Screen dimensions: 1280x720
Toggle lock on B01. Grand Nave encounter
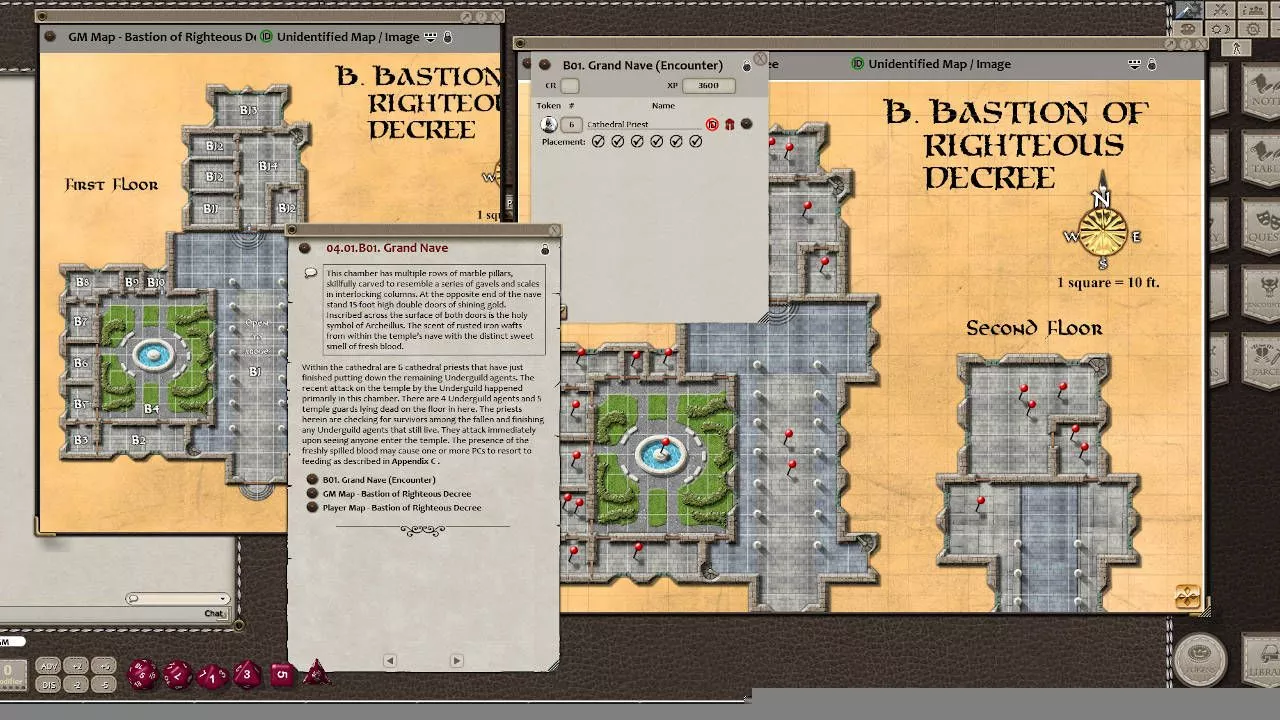tap(747, 66)
